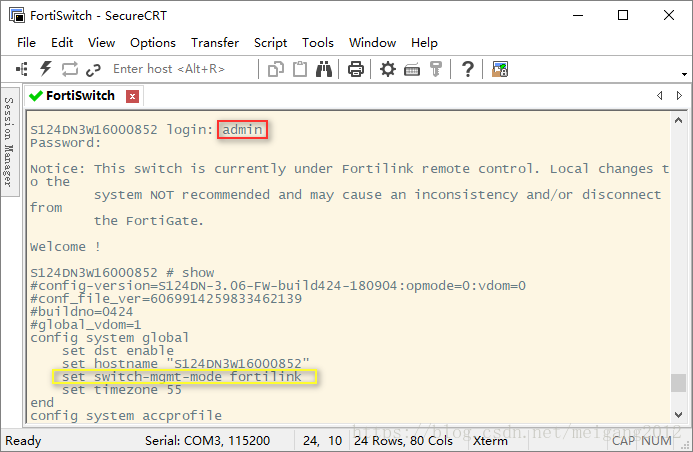Click the Connect in Tab chain icon
Screen dimensions: 693x452
93,69
